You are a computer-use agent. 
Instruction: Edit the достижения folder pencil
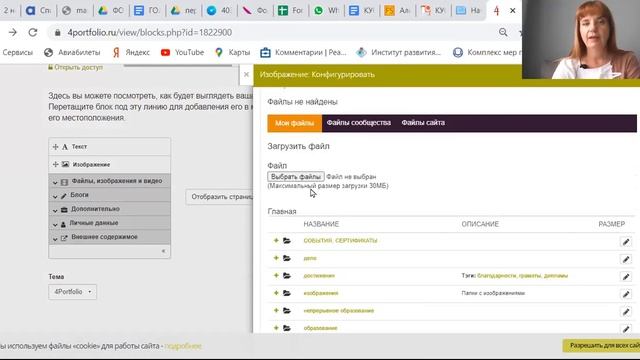point(626,277)
